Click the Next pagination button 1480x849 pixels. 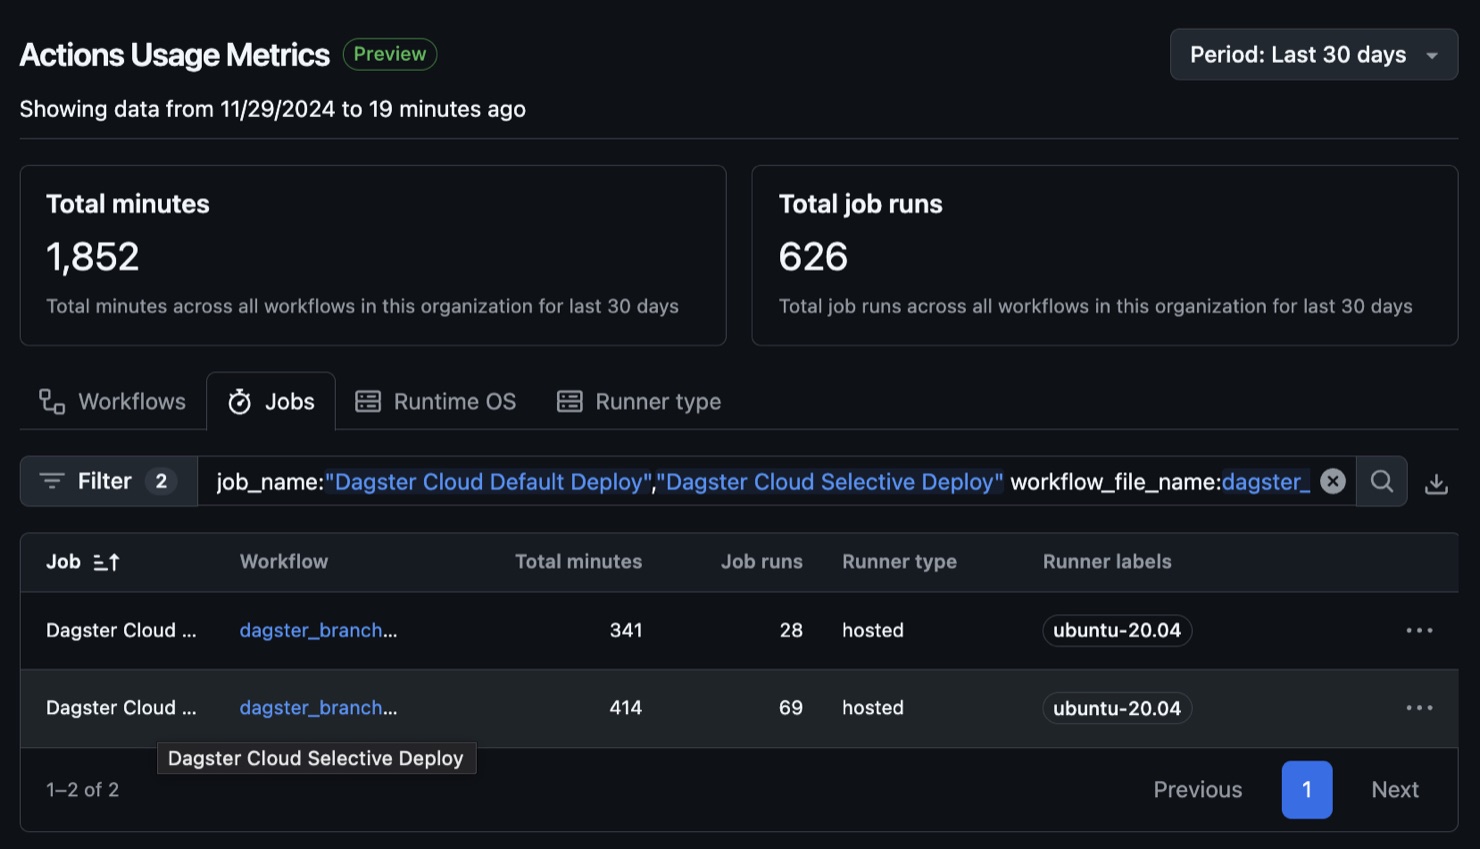point(1395,789)
